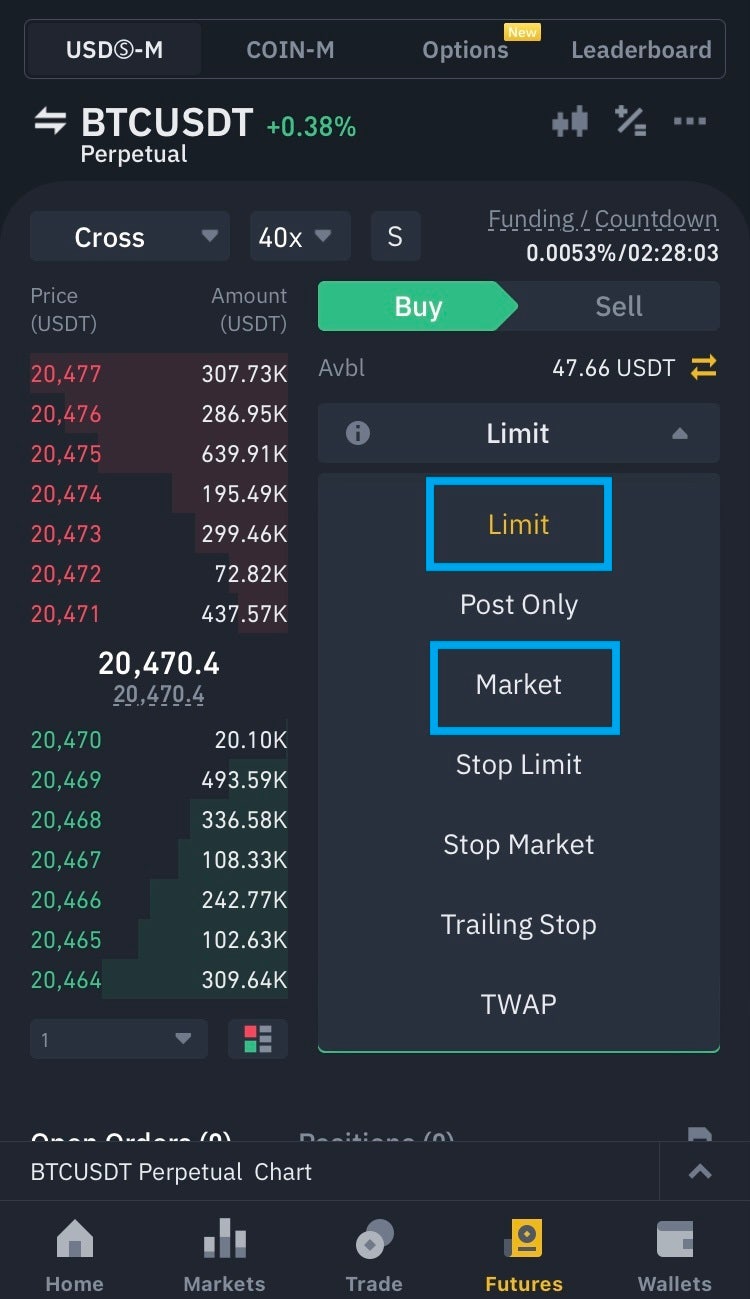Tap the transfer funds arrows icon
This screenshot has height=1299, width=750.
click(704, 368)
